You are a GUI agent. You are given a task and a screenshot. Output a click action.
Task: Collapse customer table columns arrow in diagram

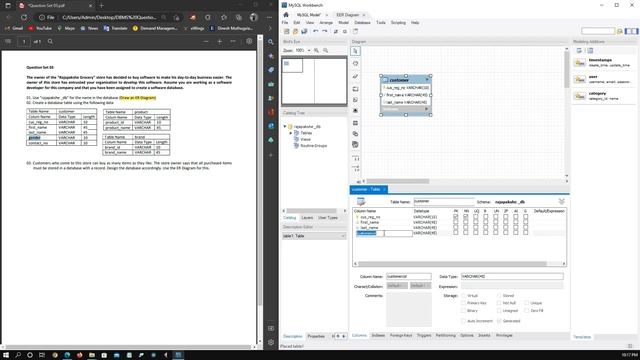click(x=427, y=80)
